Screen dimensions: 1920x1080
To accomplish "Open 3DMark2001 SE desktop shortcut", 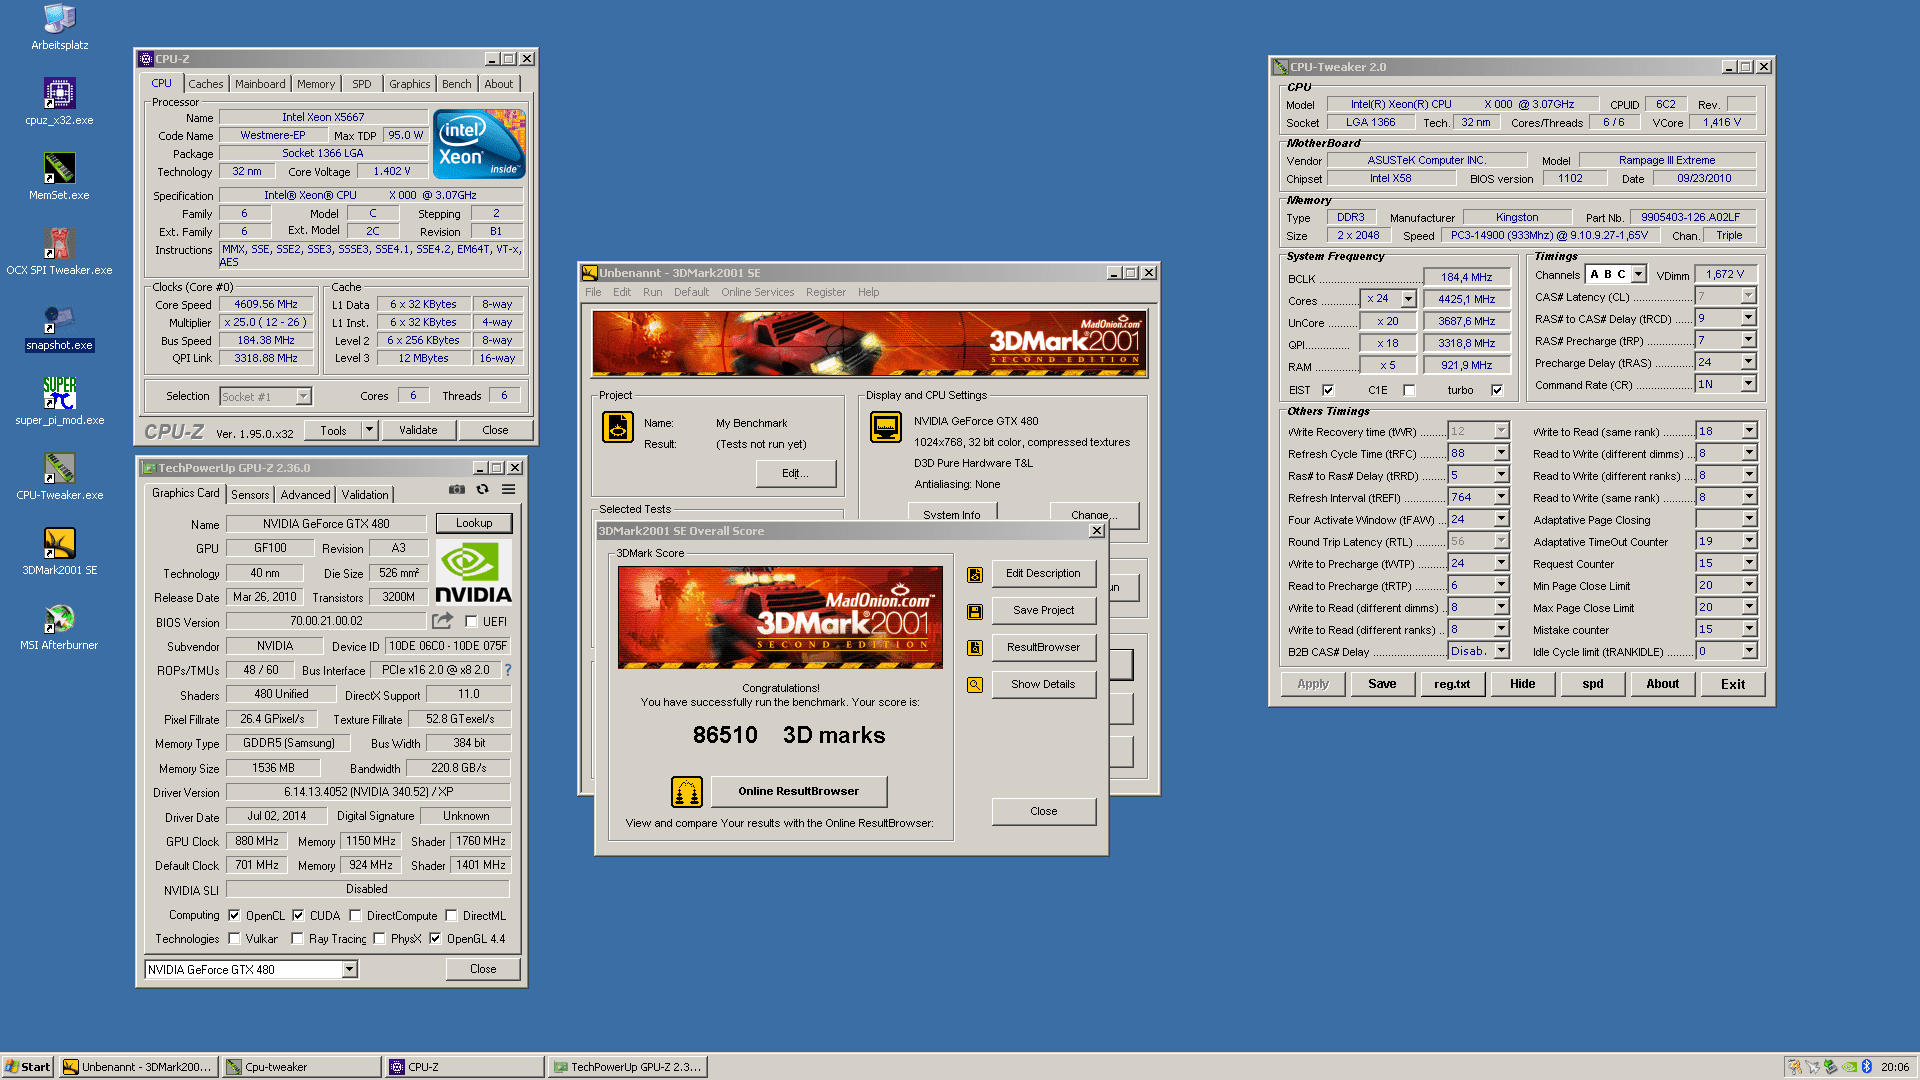I will pyautogui.click(x=60, y=551).
